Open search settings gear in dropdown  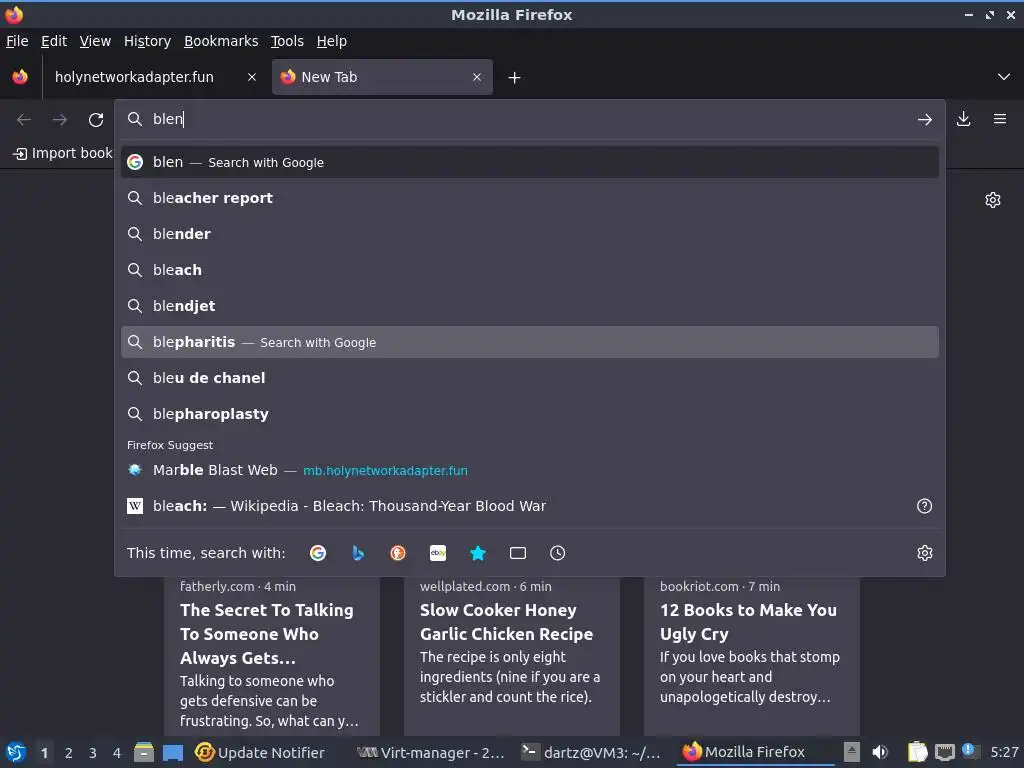point(925,553)
